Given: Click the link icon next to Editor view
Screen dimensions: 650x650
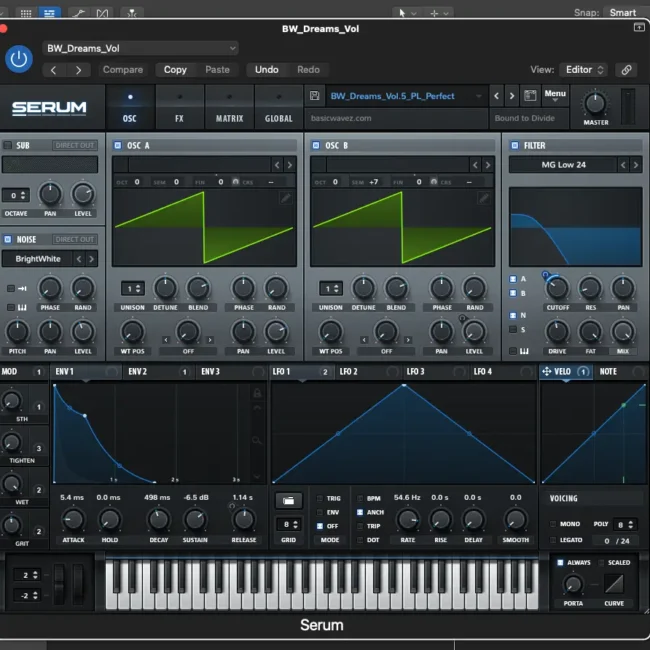Looking at the screenshot, I should pyautogui.click(x=626, y=70).
